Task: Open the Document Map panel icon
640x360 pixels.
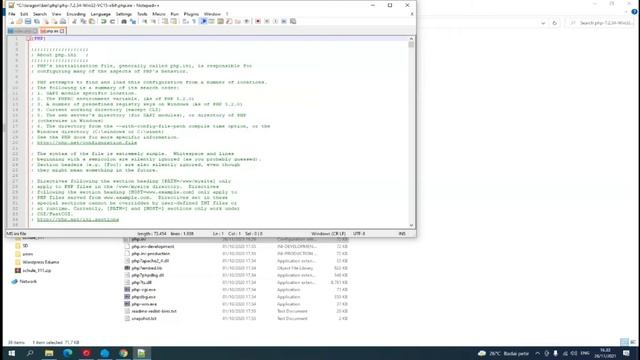Action: click(x=220, y=21)
